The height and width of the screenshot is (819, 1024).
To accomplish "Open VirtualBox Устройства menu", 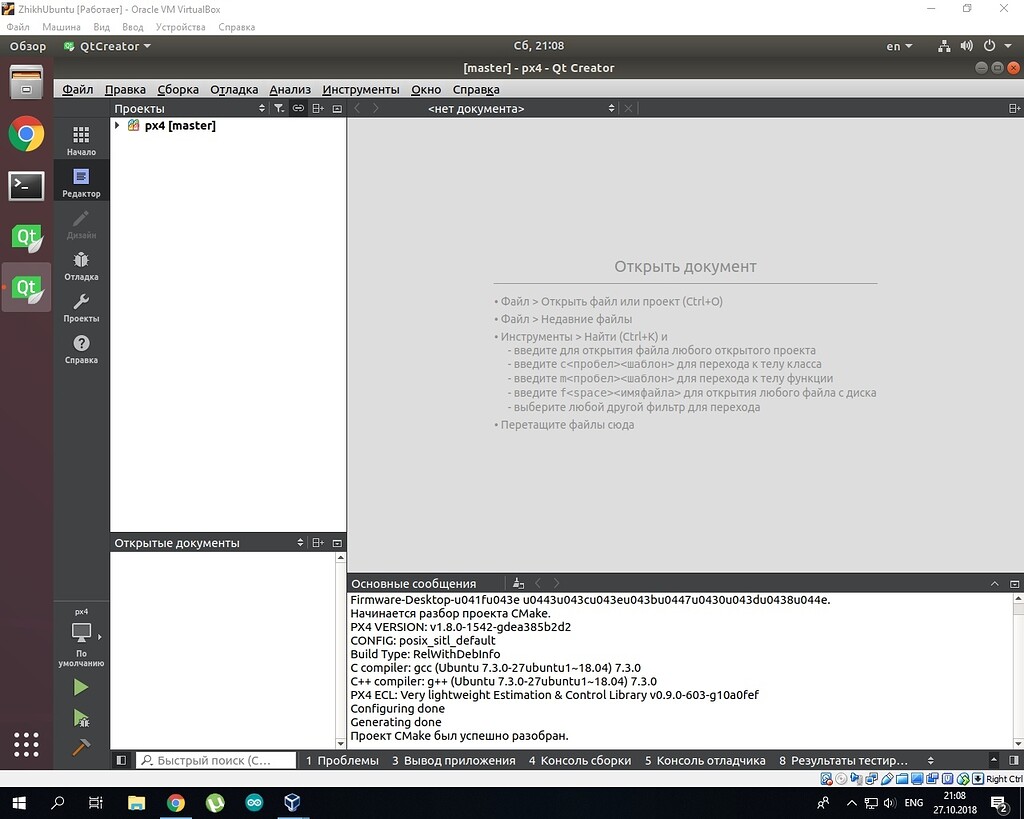I will (180, 27).
